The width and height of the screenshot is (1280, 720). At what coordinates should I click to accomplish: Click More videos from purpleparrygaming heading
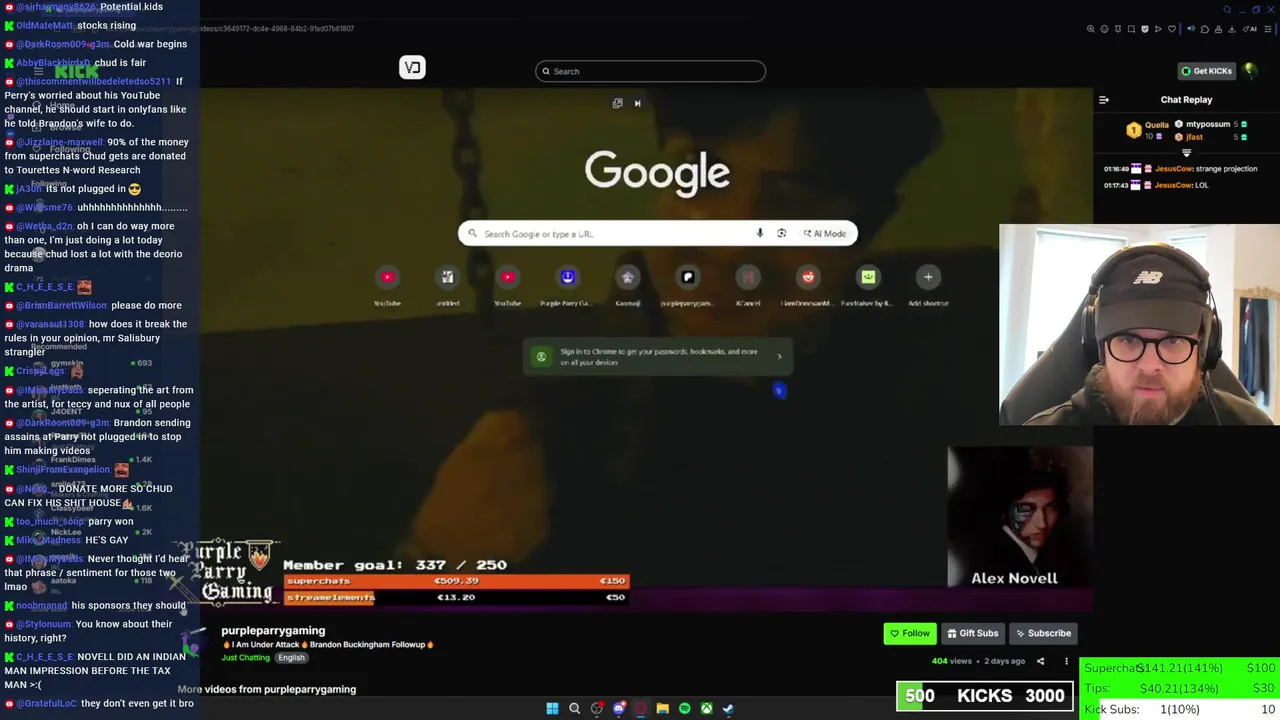[267, 689]
